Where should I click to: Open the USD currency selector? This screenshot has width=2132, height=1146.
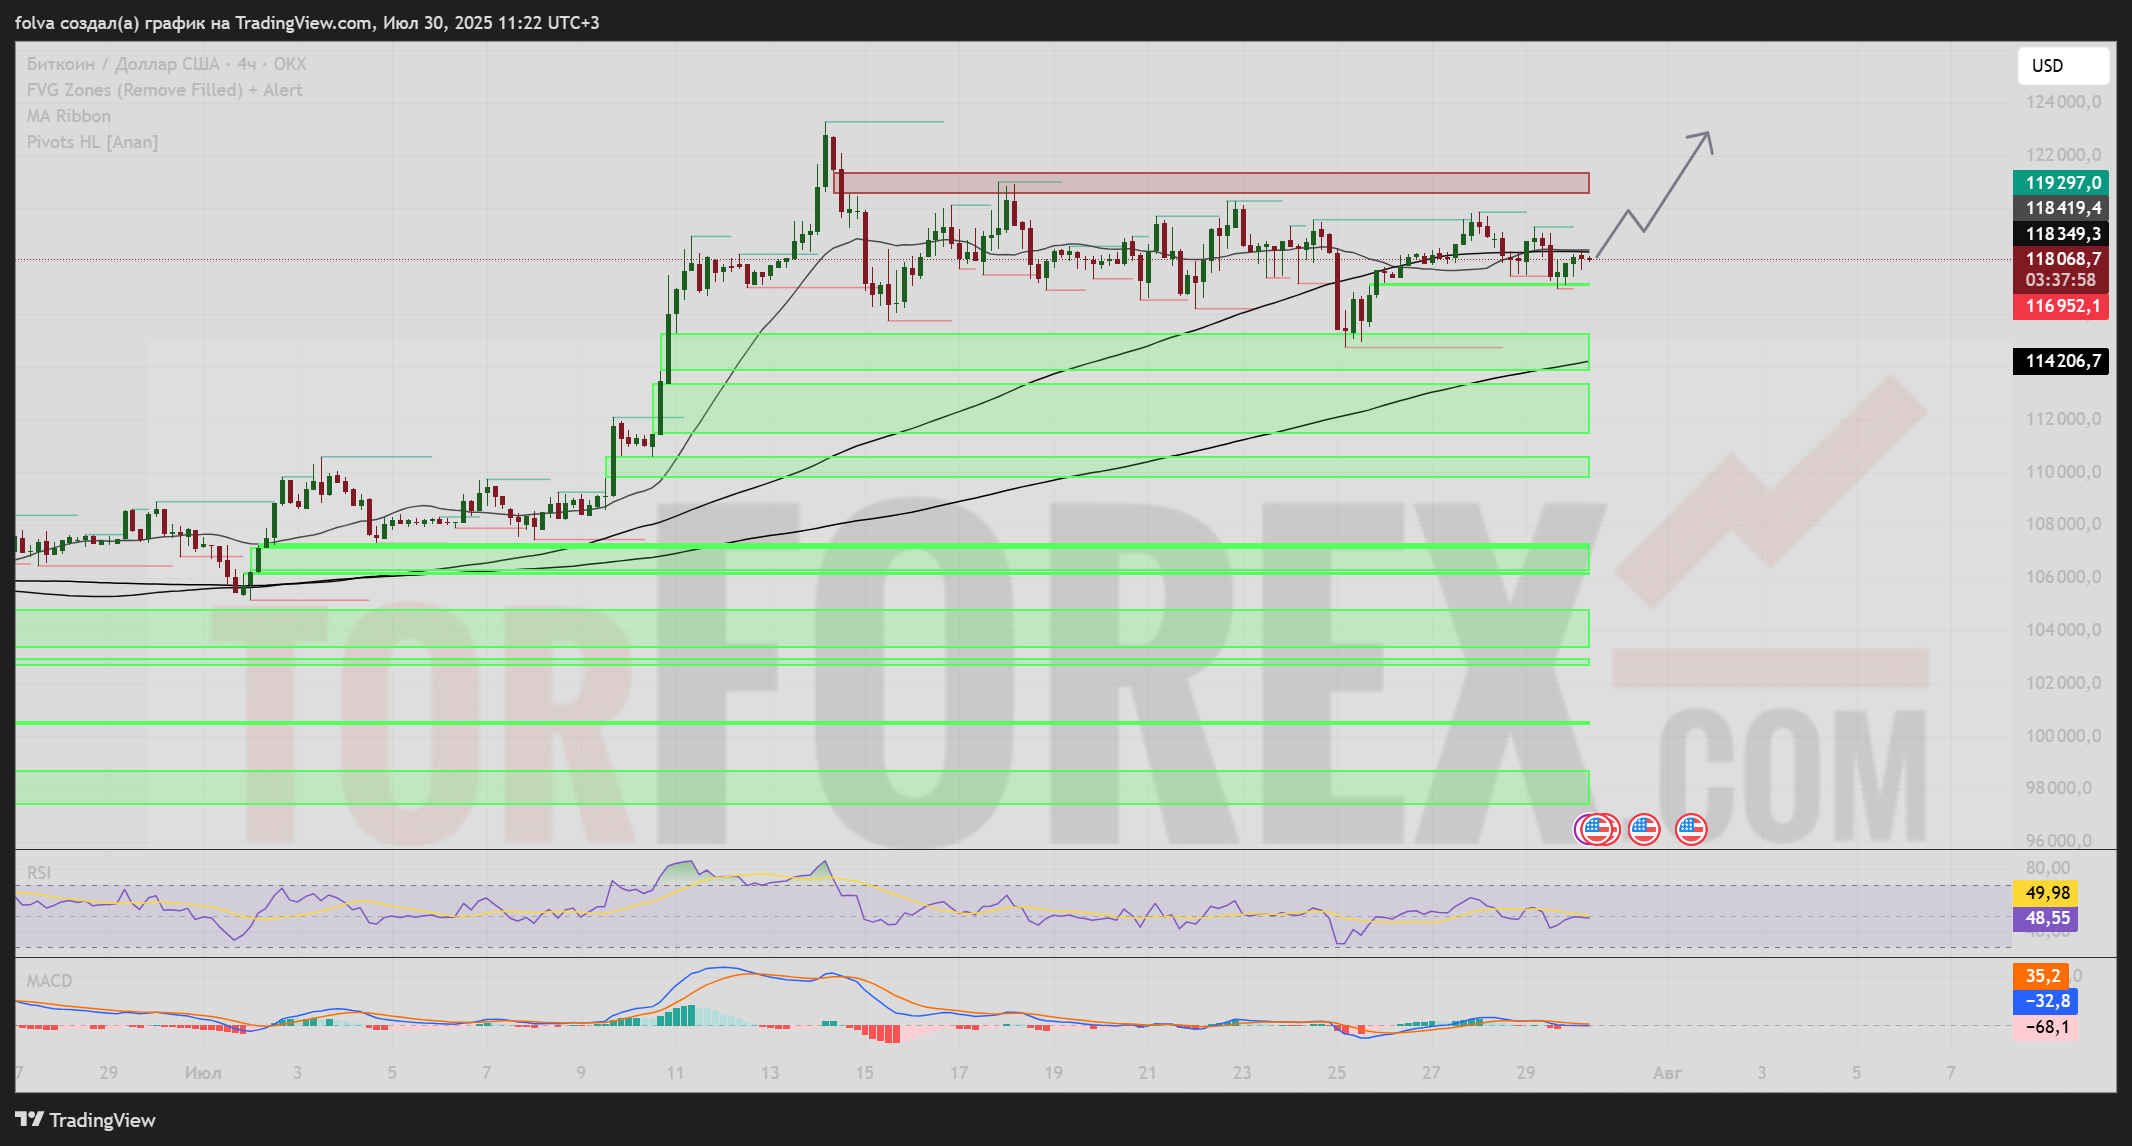coord(2062,66)
